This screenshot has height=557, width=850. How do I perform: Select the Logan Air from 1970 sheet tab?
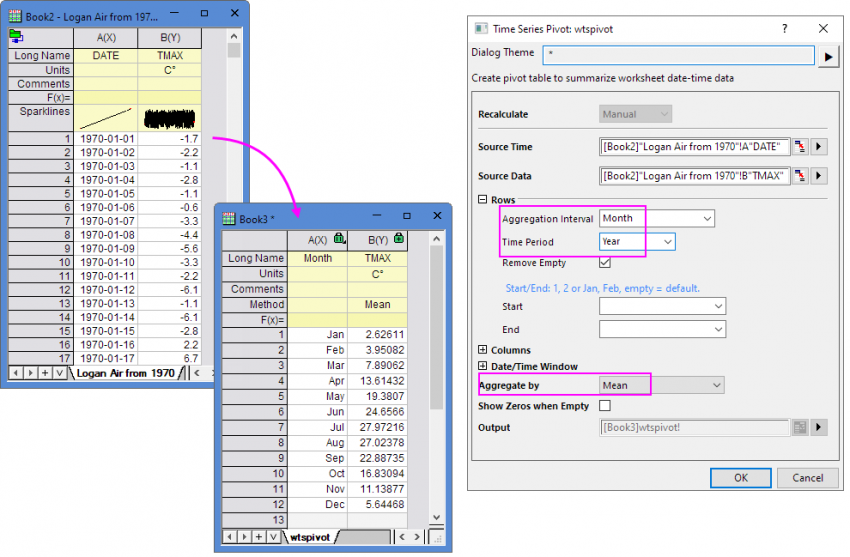pos(126,373)
